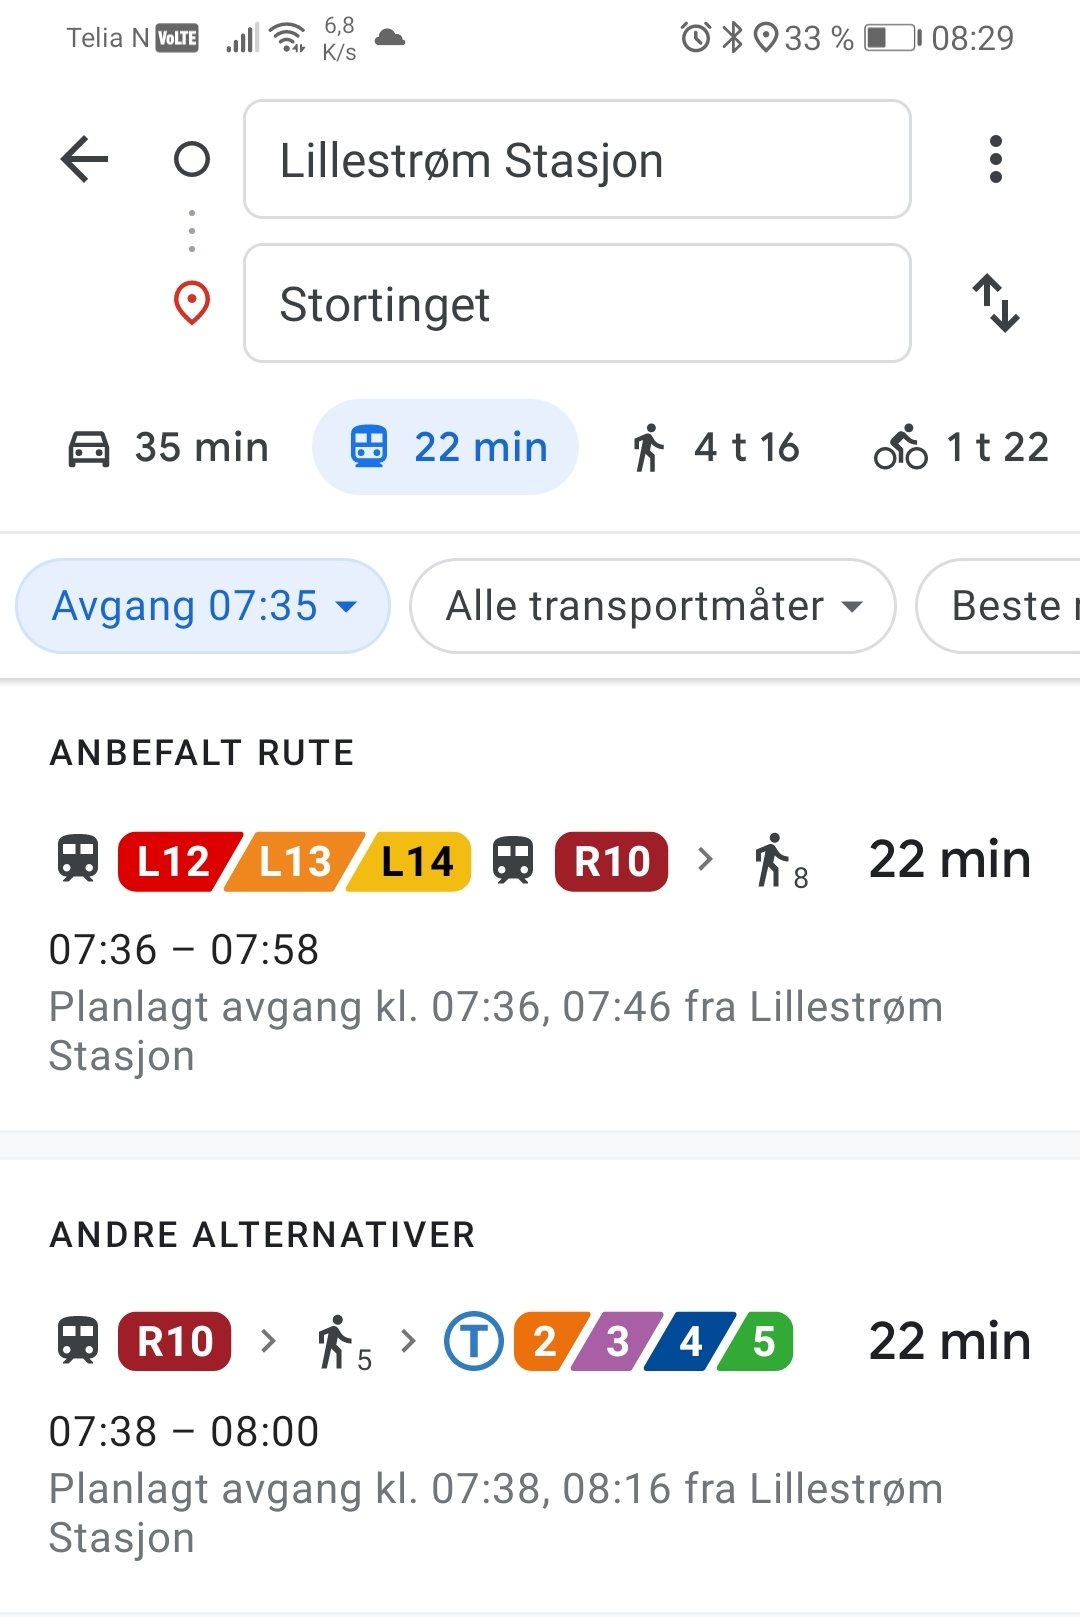Tap the T-bane metro logo icon
The height and width of the screenshot is (1617, 1080).
coord(473,1341)
